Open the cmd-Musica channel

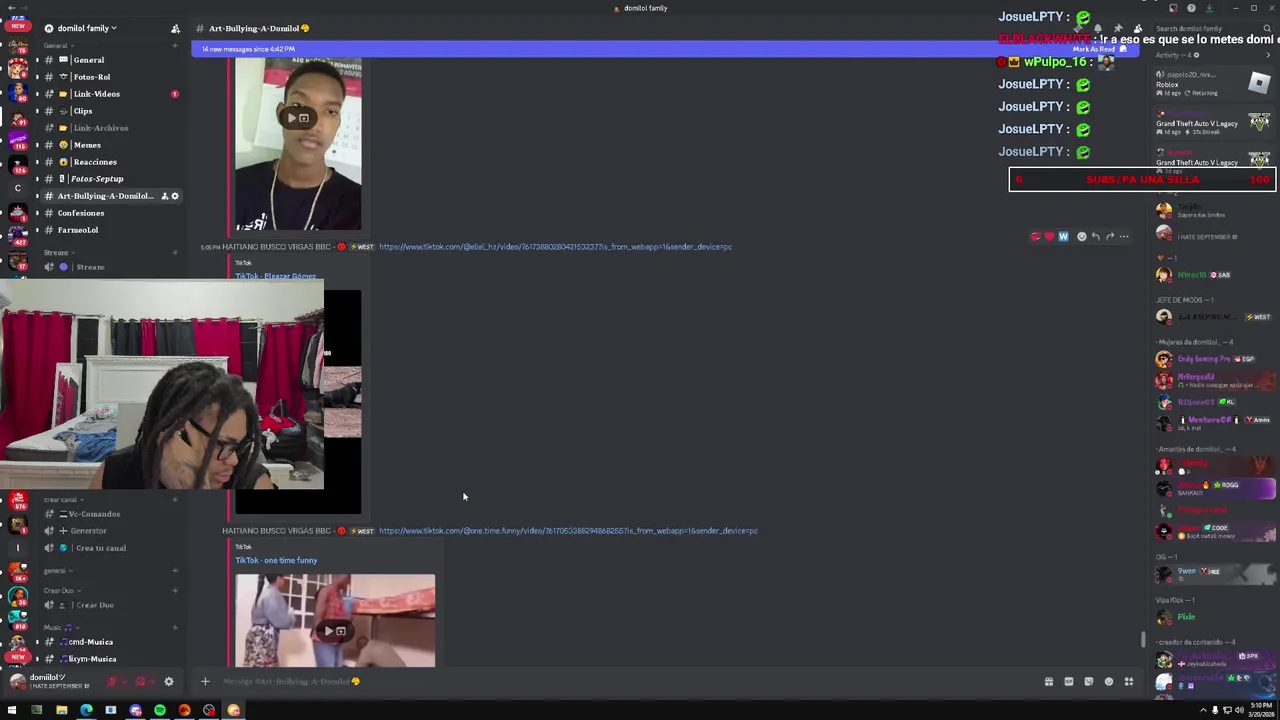pos(108,642)
